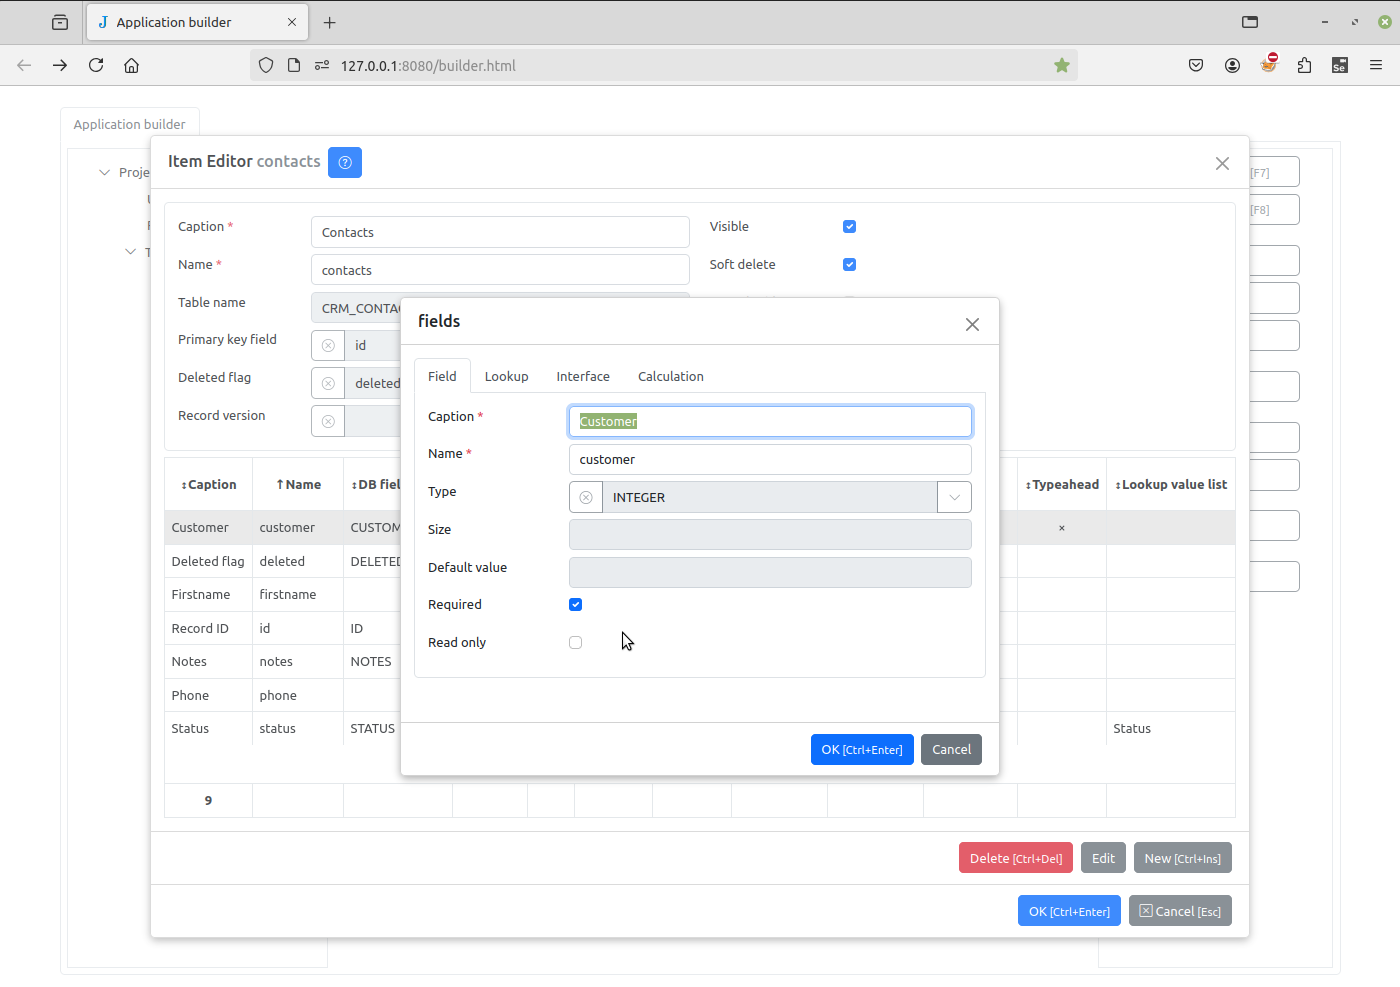Collapse the Project tree node

point(104,173)
